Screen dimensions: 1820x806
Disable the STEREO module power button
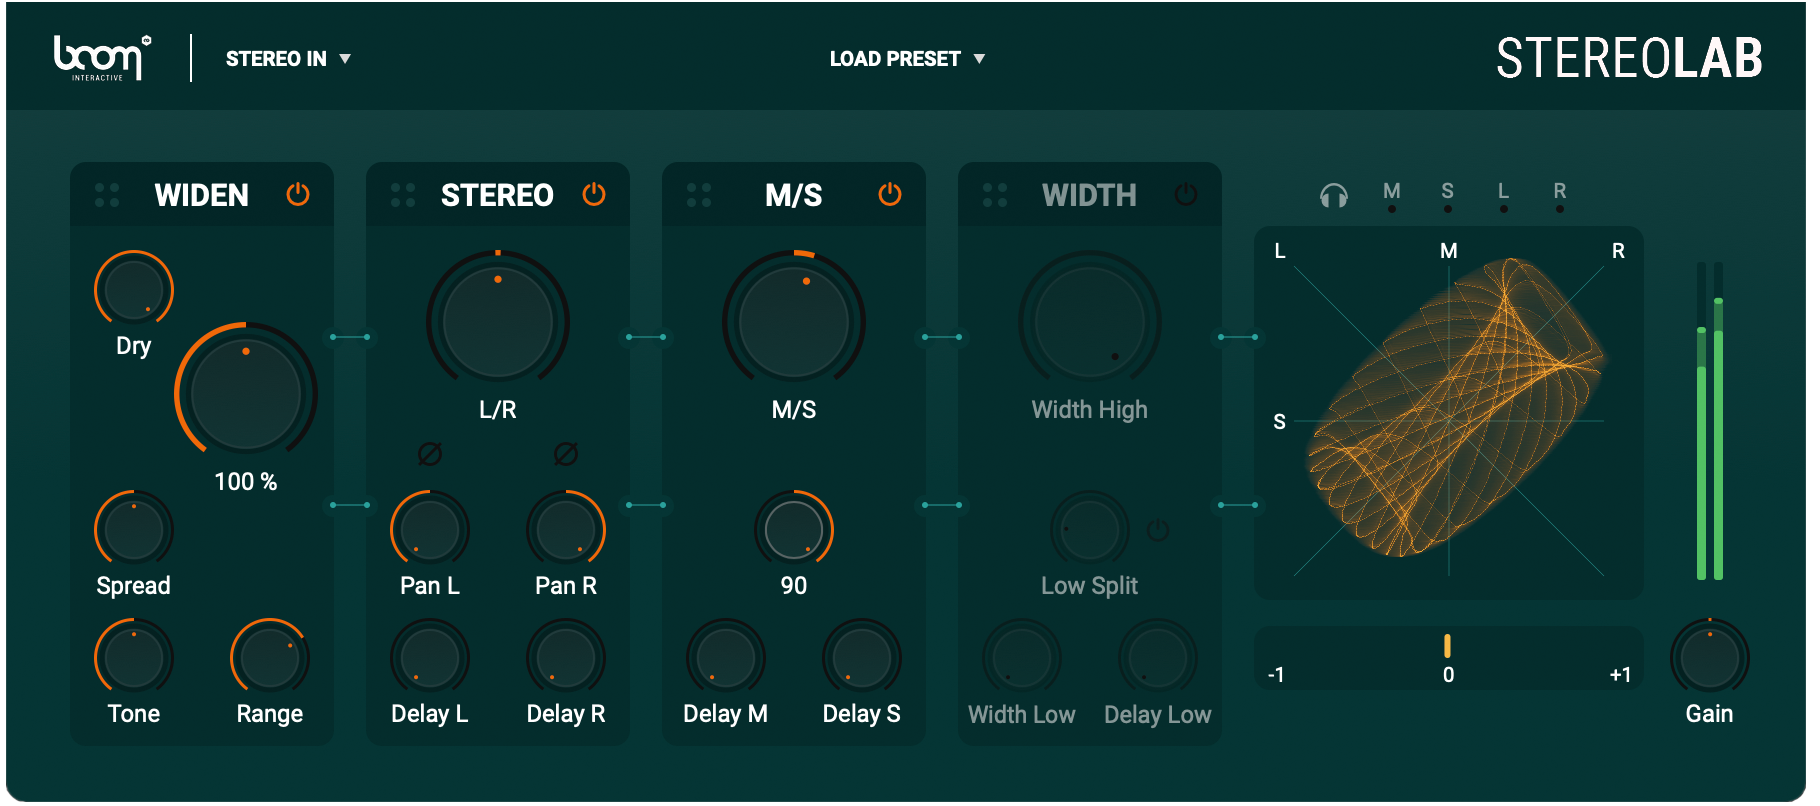[x=594, y=194]
